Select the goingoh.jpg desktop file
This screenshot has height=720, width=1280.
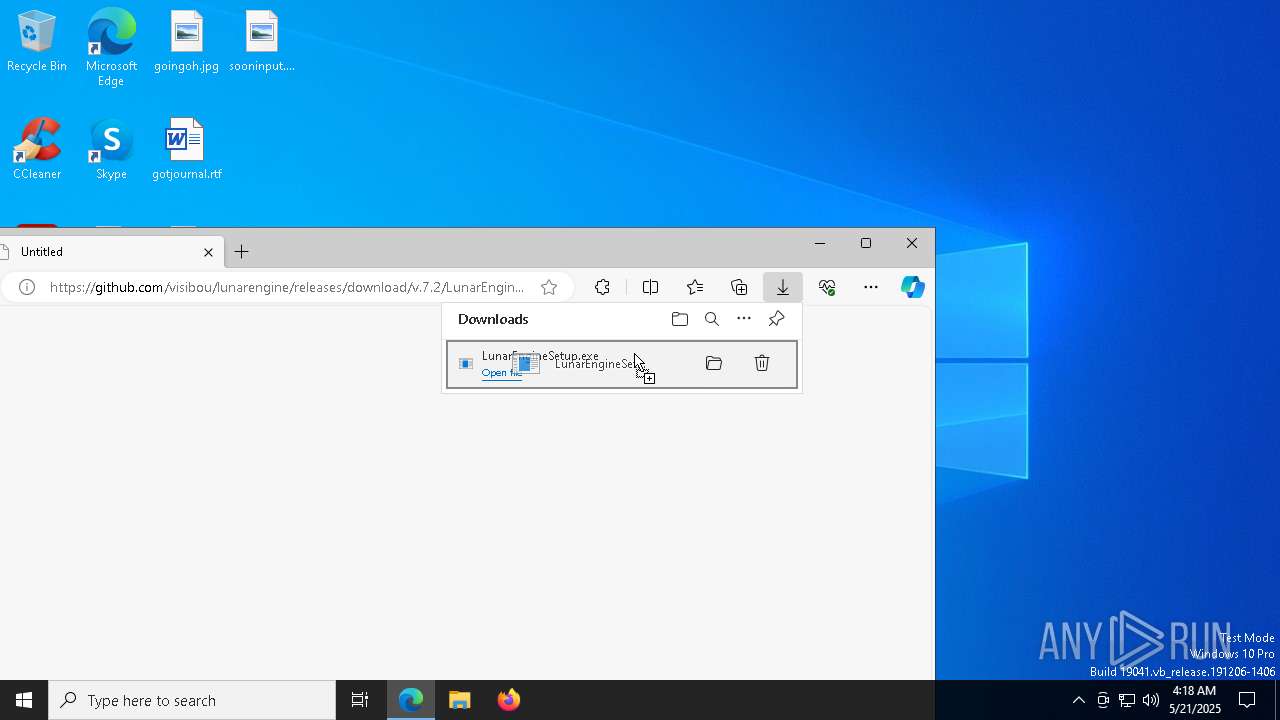click(x=186, y=41)
